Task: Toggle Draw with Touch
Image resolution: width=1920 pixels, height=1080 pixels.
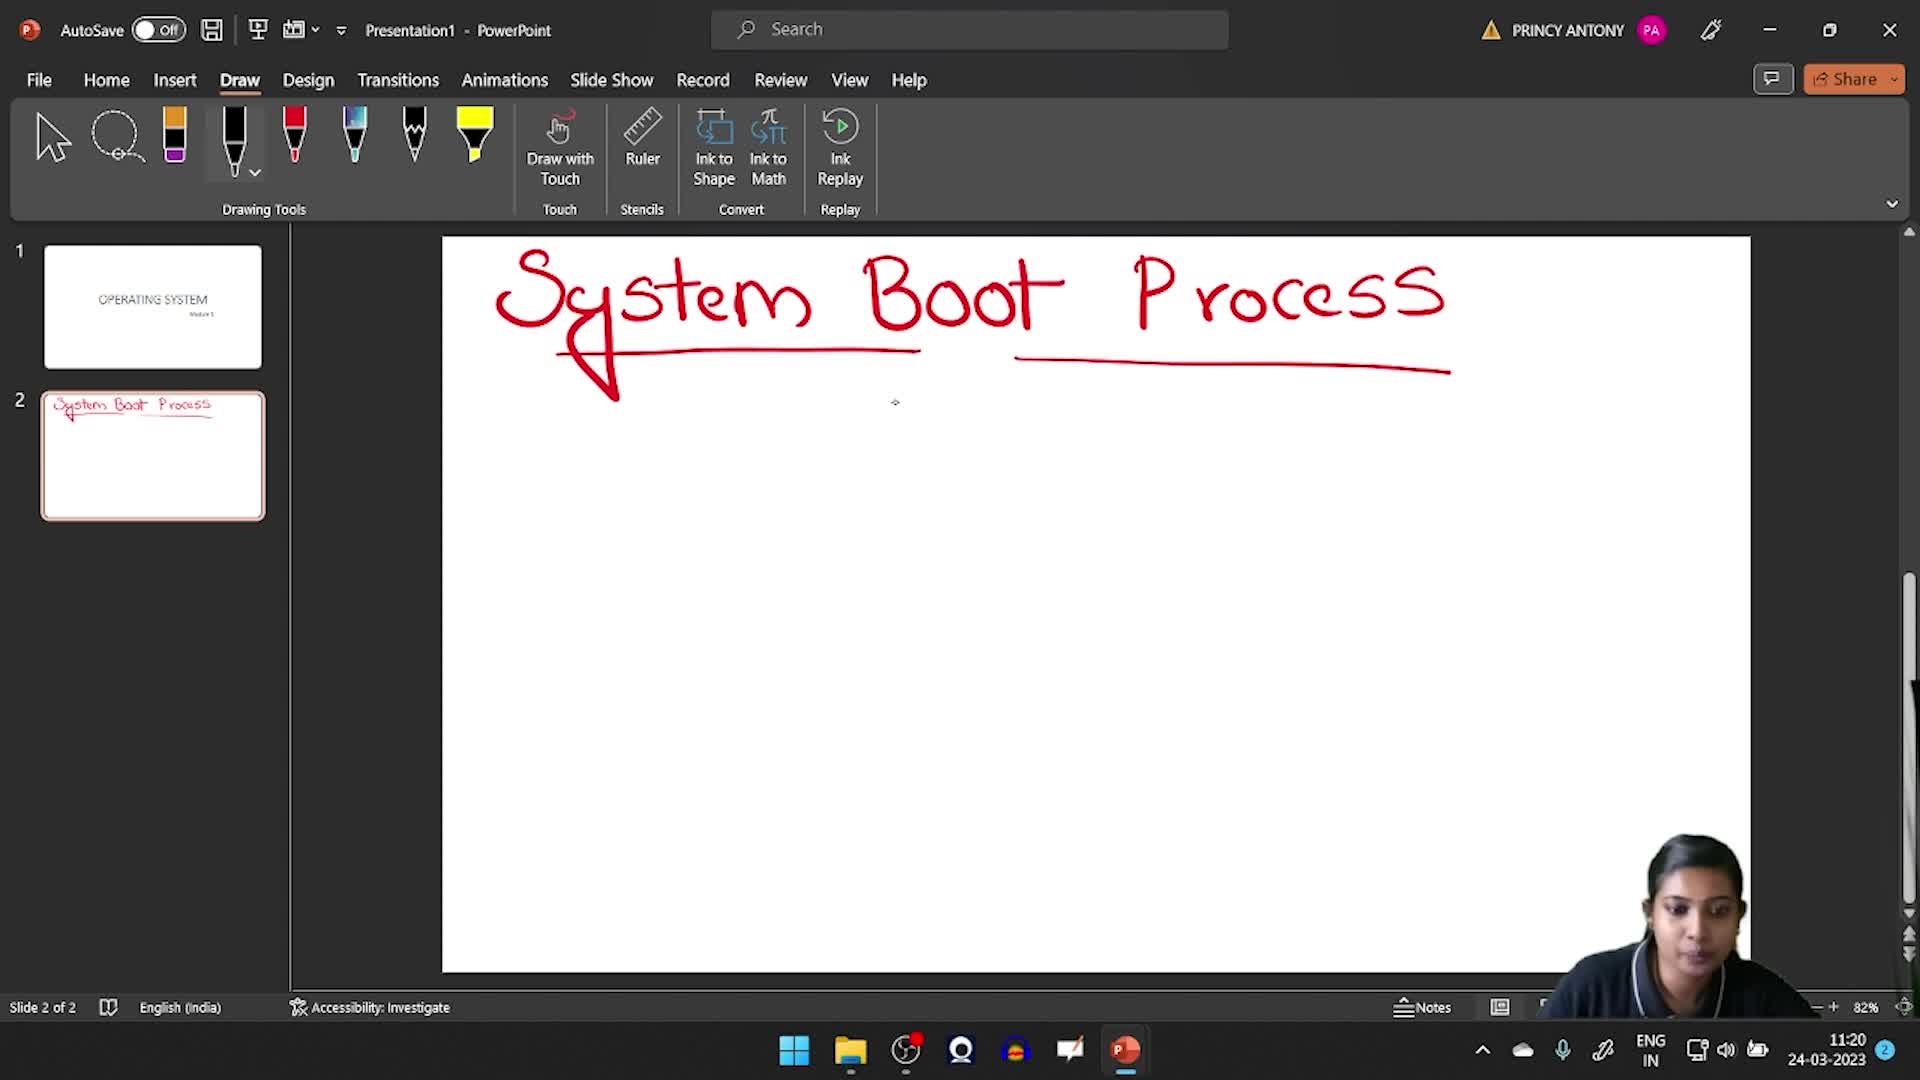Action: coord(560,148)
